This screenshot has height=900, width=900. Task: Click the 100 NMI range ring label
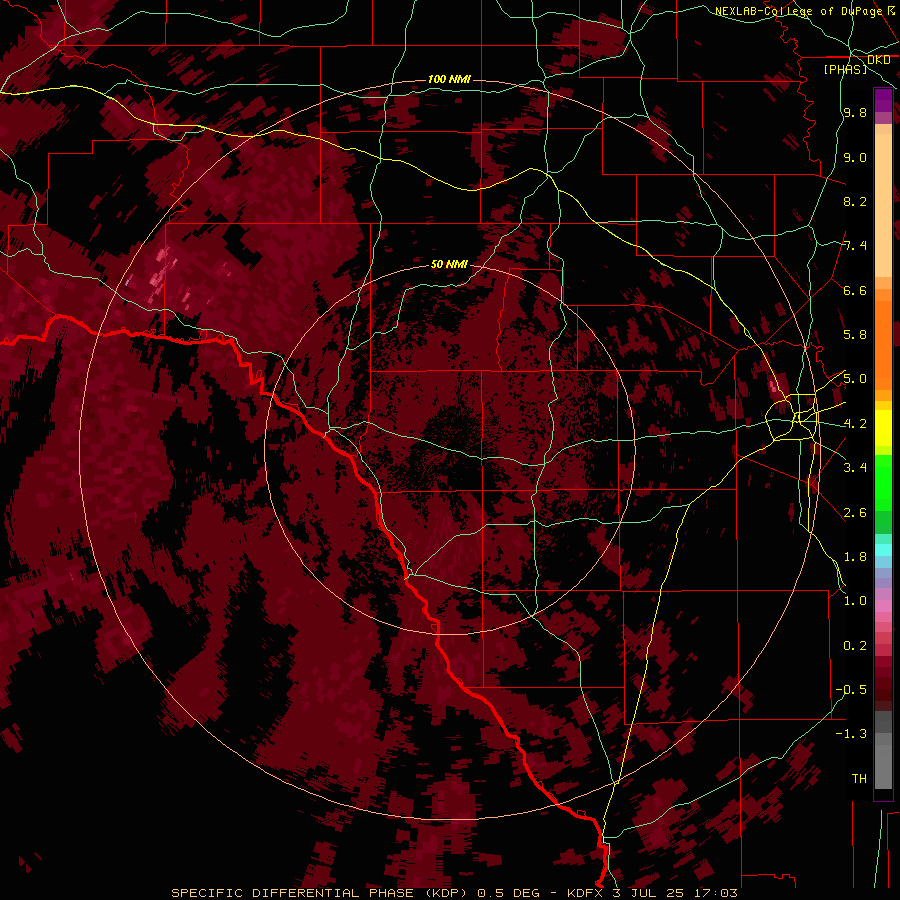click(x=449, y=79)
